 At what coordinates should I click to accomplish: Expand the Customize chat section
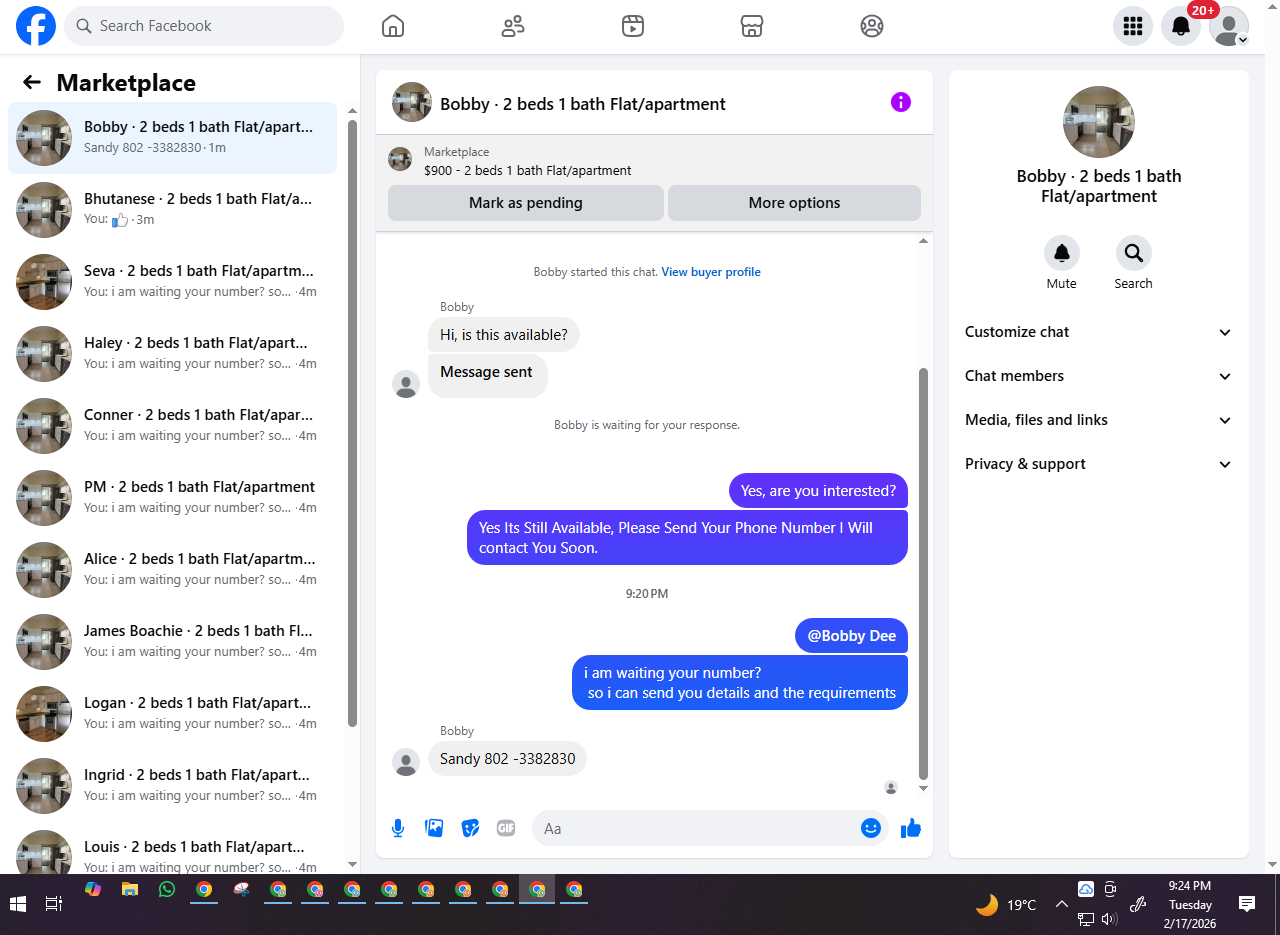(x=1099, y=332)
